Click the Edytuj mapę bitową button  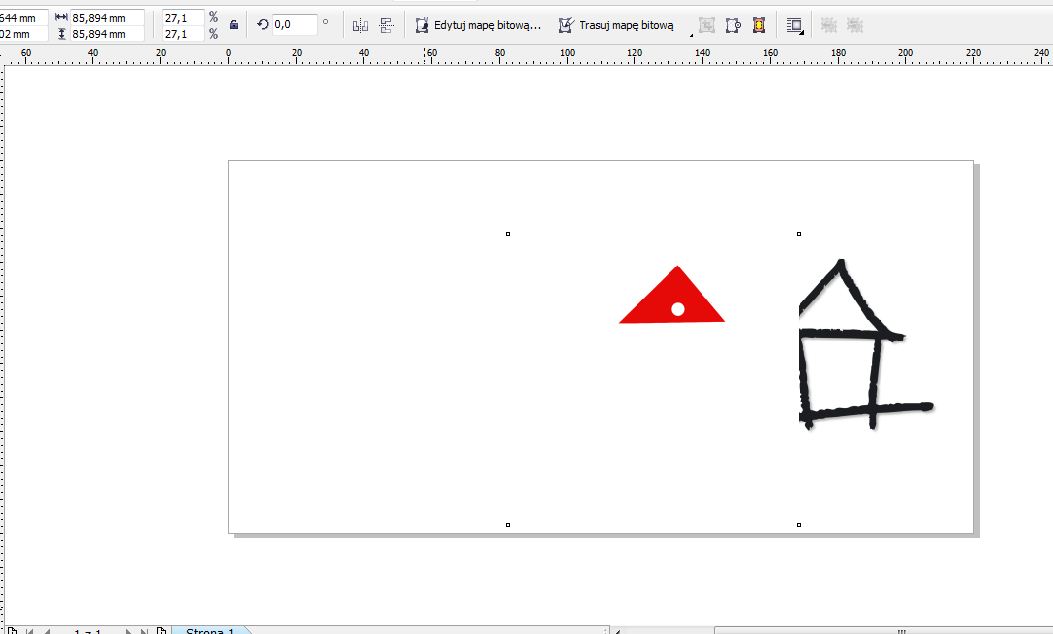pos(478,25)
